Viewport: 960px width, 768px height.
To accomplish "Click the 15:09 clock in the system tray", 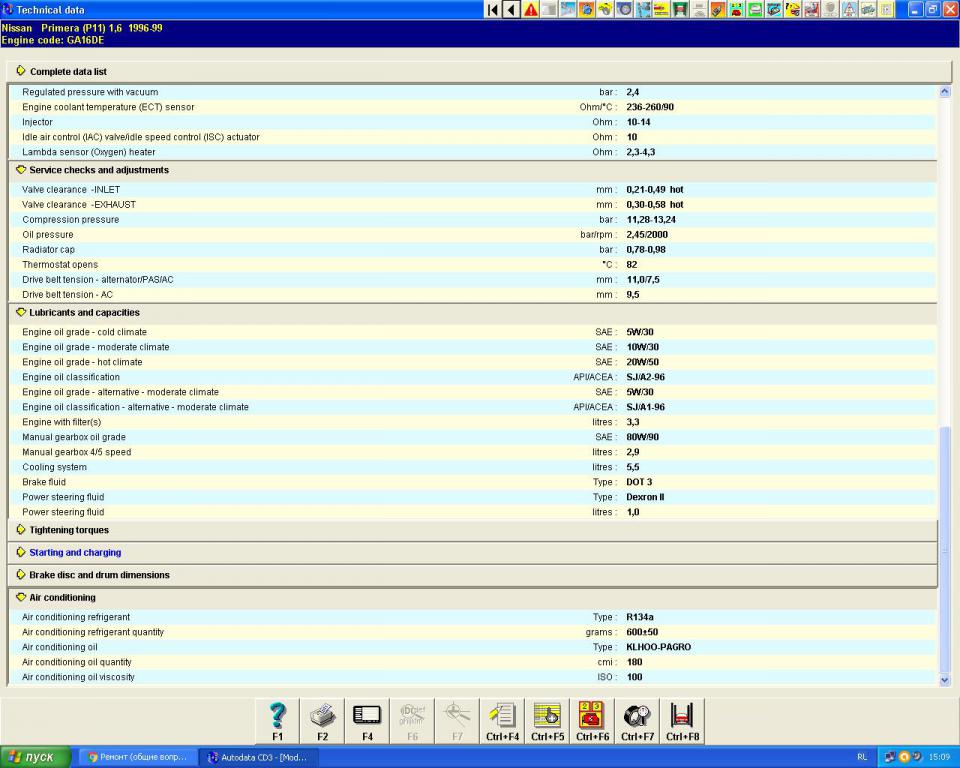I will click(939, 758).
